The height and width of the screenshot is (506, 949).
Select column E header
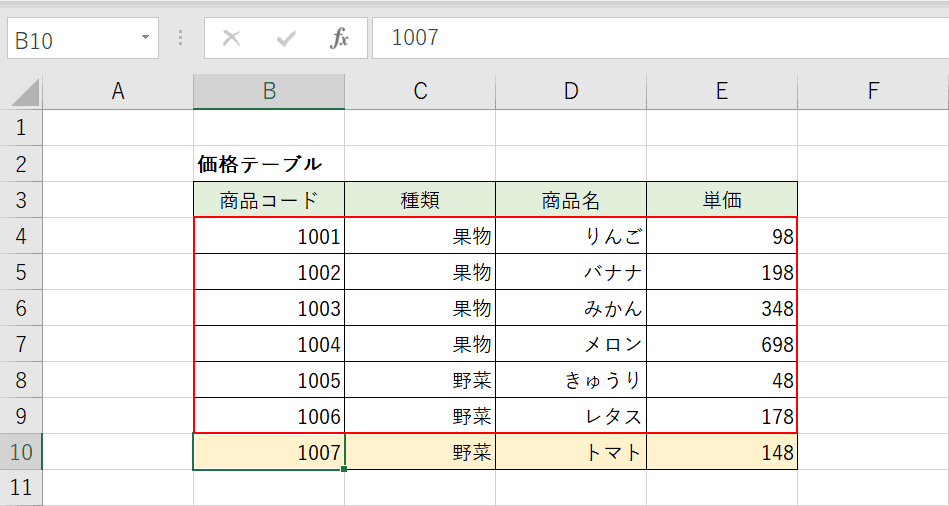point(721,91)
